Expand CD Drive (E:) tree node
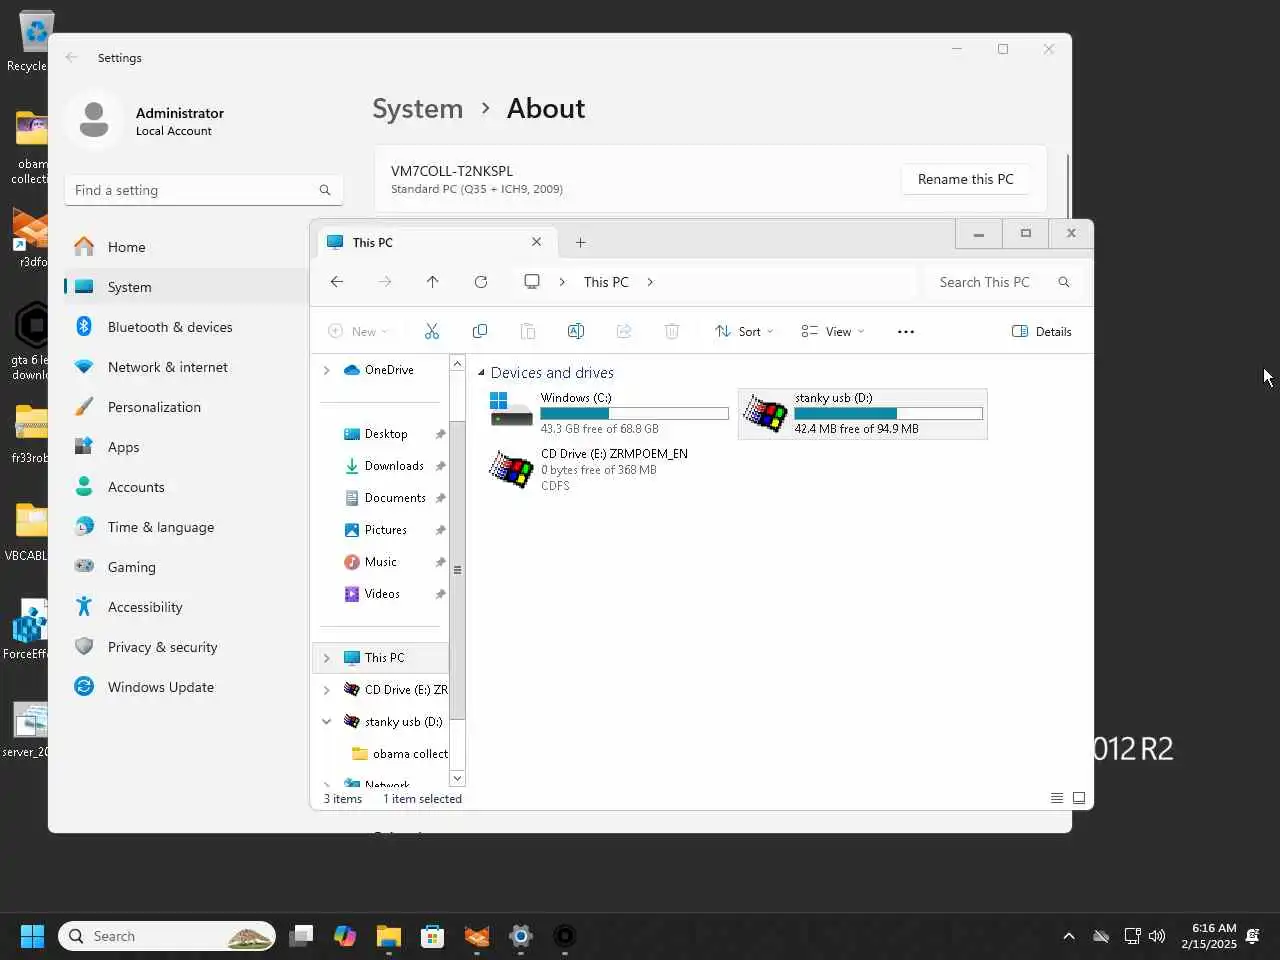This screenshot has width=1280, height=960. [x=326, y=690]
